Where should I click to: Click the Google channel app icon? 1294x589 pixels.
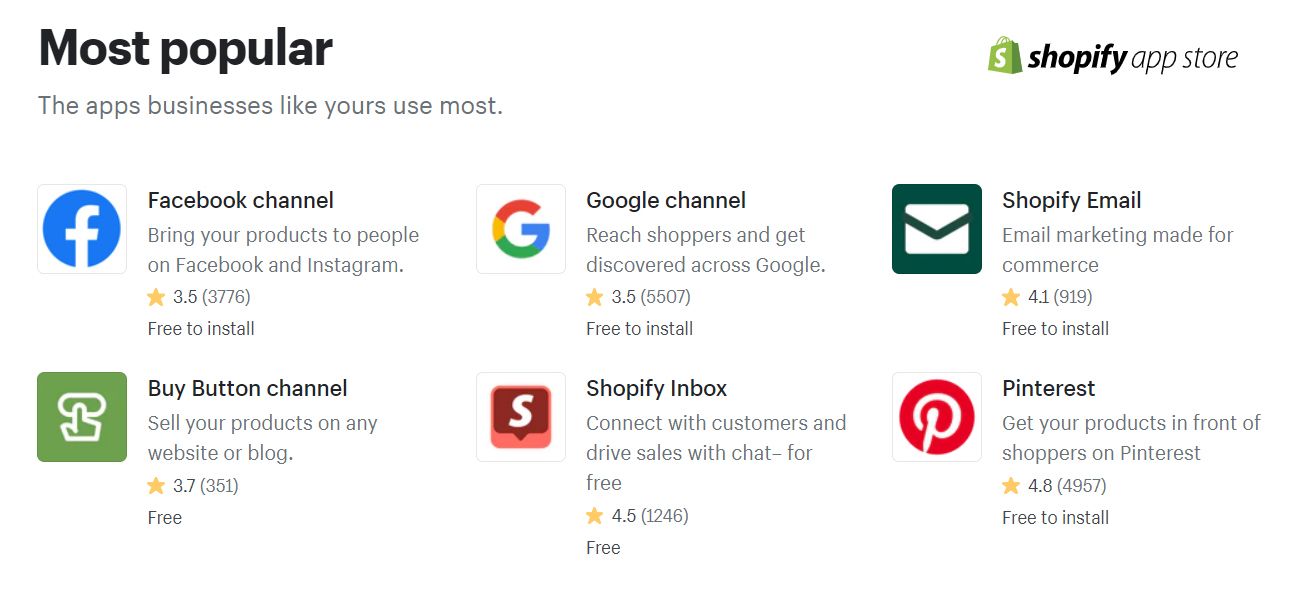520,228
